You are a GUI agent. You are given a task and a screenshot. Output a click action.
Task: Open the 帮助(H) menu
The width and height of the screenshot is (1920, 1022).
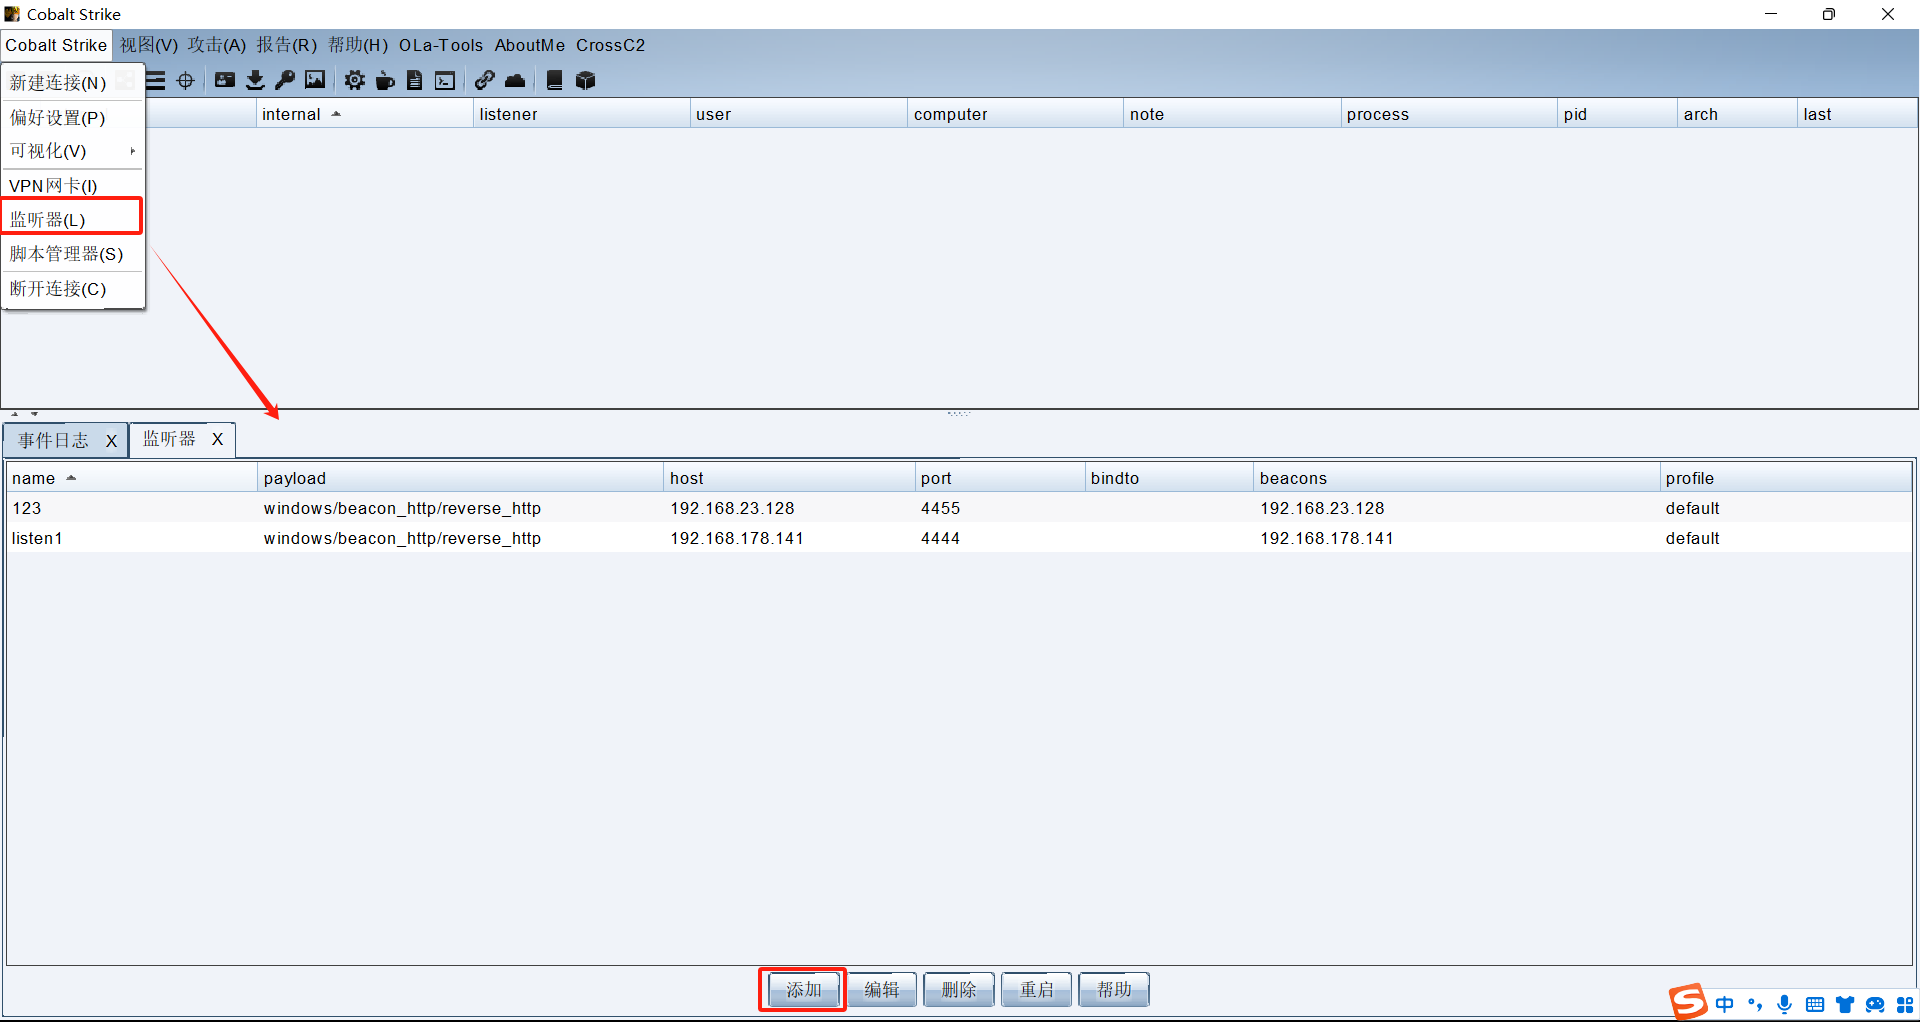pos(358,45)
